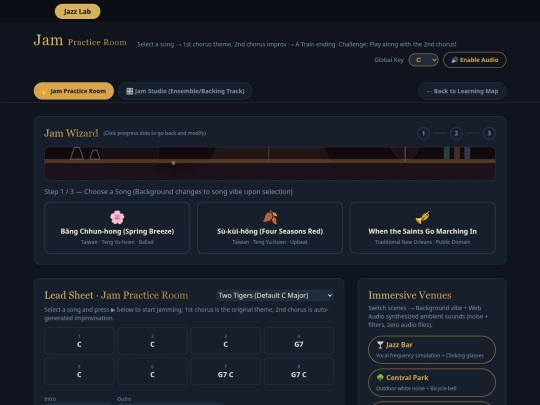Choose the When the Saints Go Marching In card

423,228
